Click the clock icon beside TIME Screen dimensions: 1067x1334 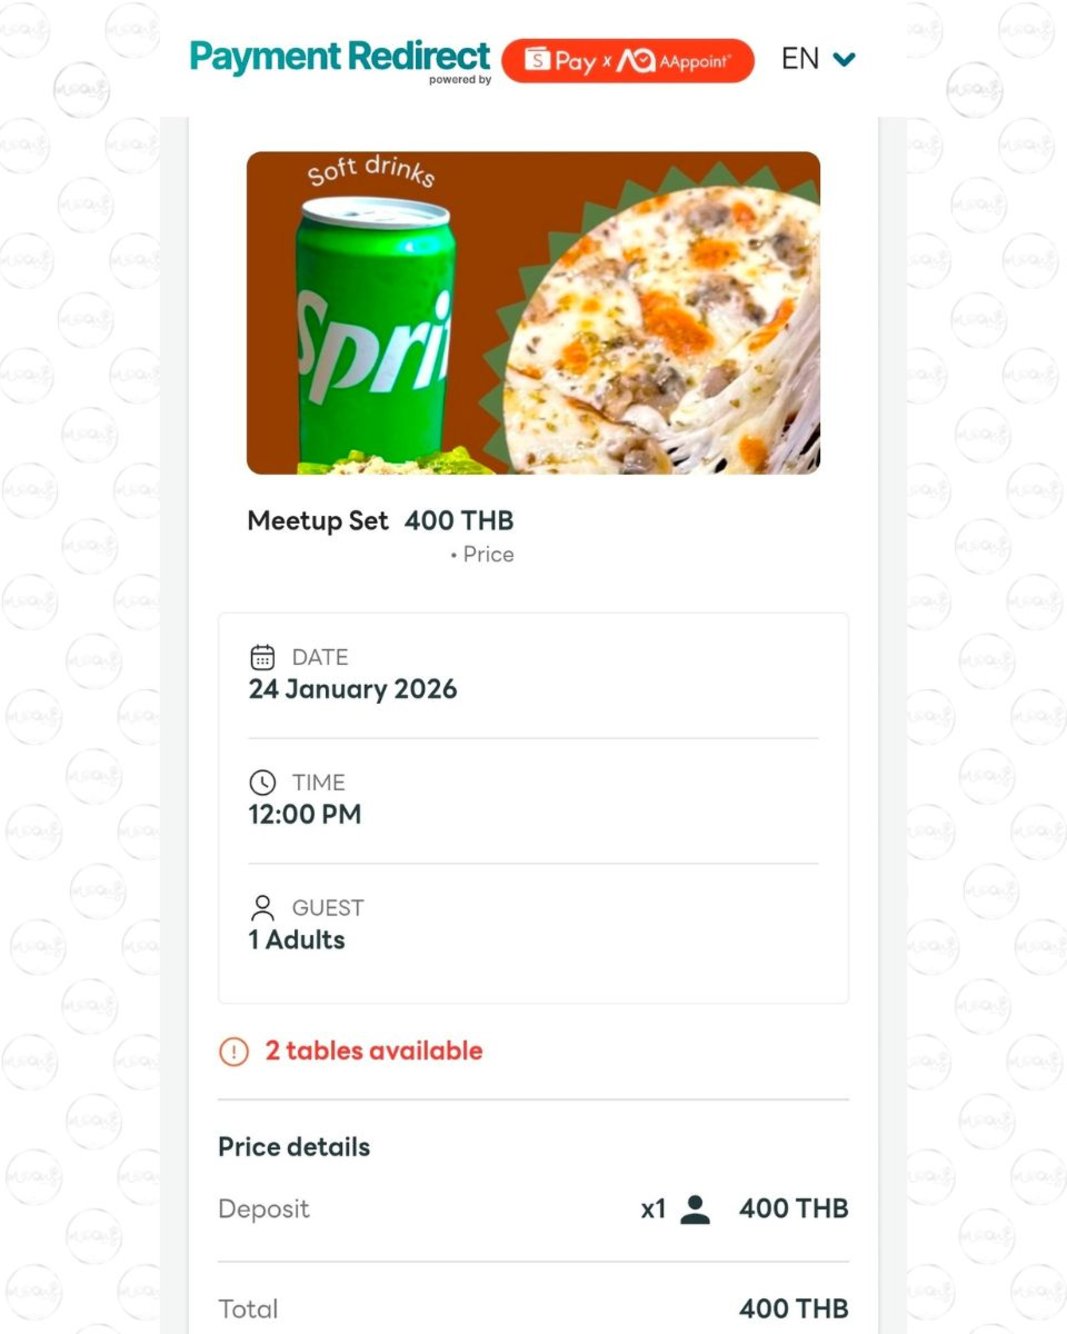pyautogui.click(x=262, y=782)
